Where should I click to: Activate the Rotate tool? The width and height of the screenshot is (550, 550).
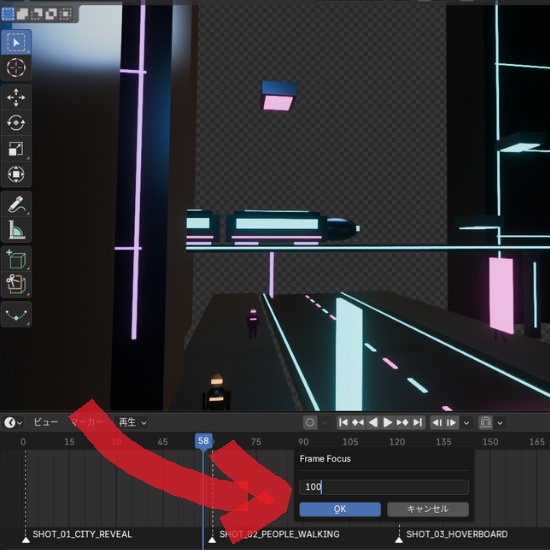[16, 123]
